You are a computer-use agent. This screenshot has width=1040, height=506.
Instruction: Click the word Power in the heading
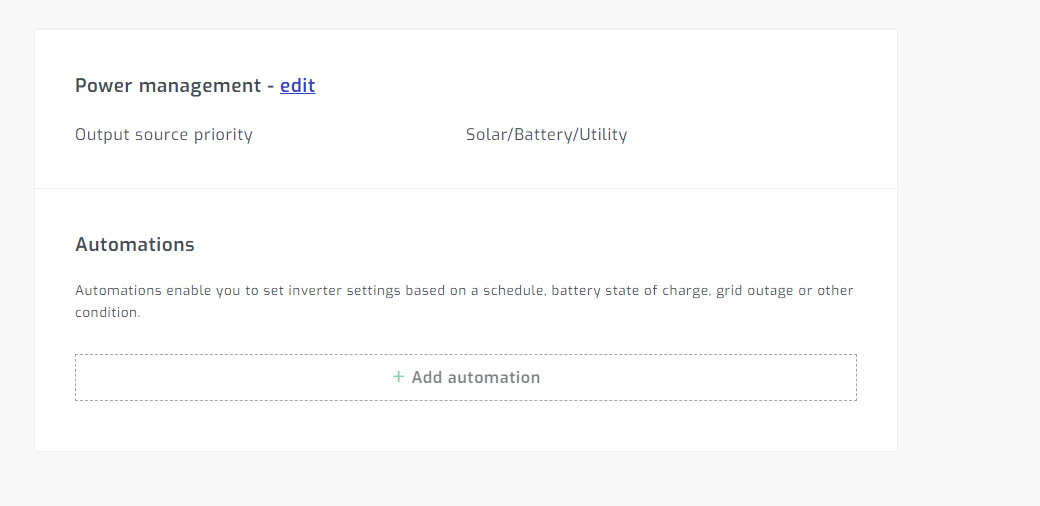[x=104, y=86]
